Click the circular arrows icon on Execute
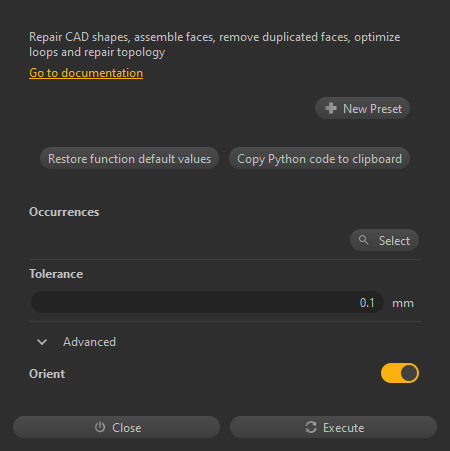450x451 pixels. (x=311, y=427)
